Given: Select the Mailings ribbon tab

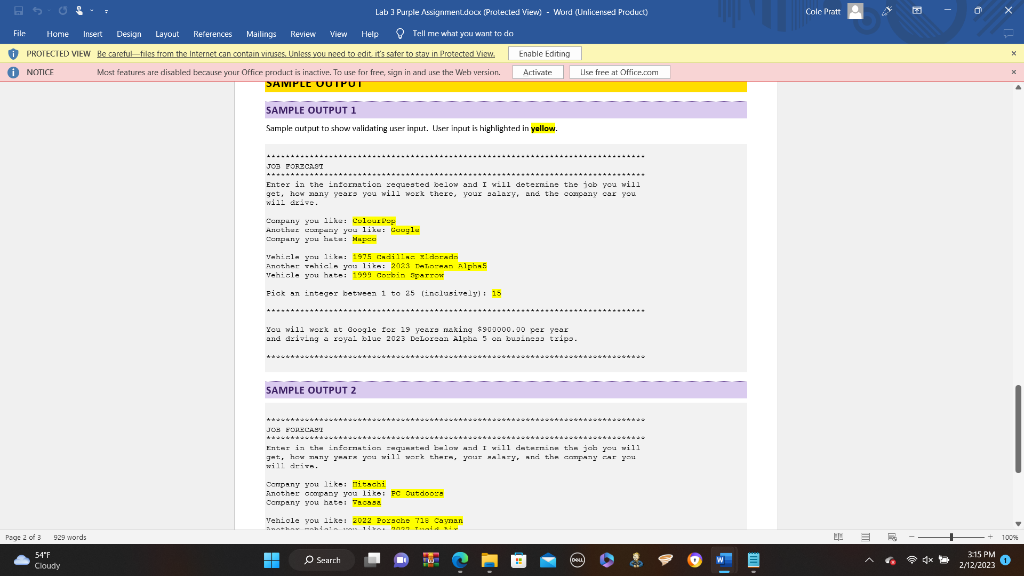Looking at the screenshot, I should [x=261, y=34].
